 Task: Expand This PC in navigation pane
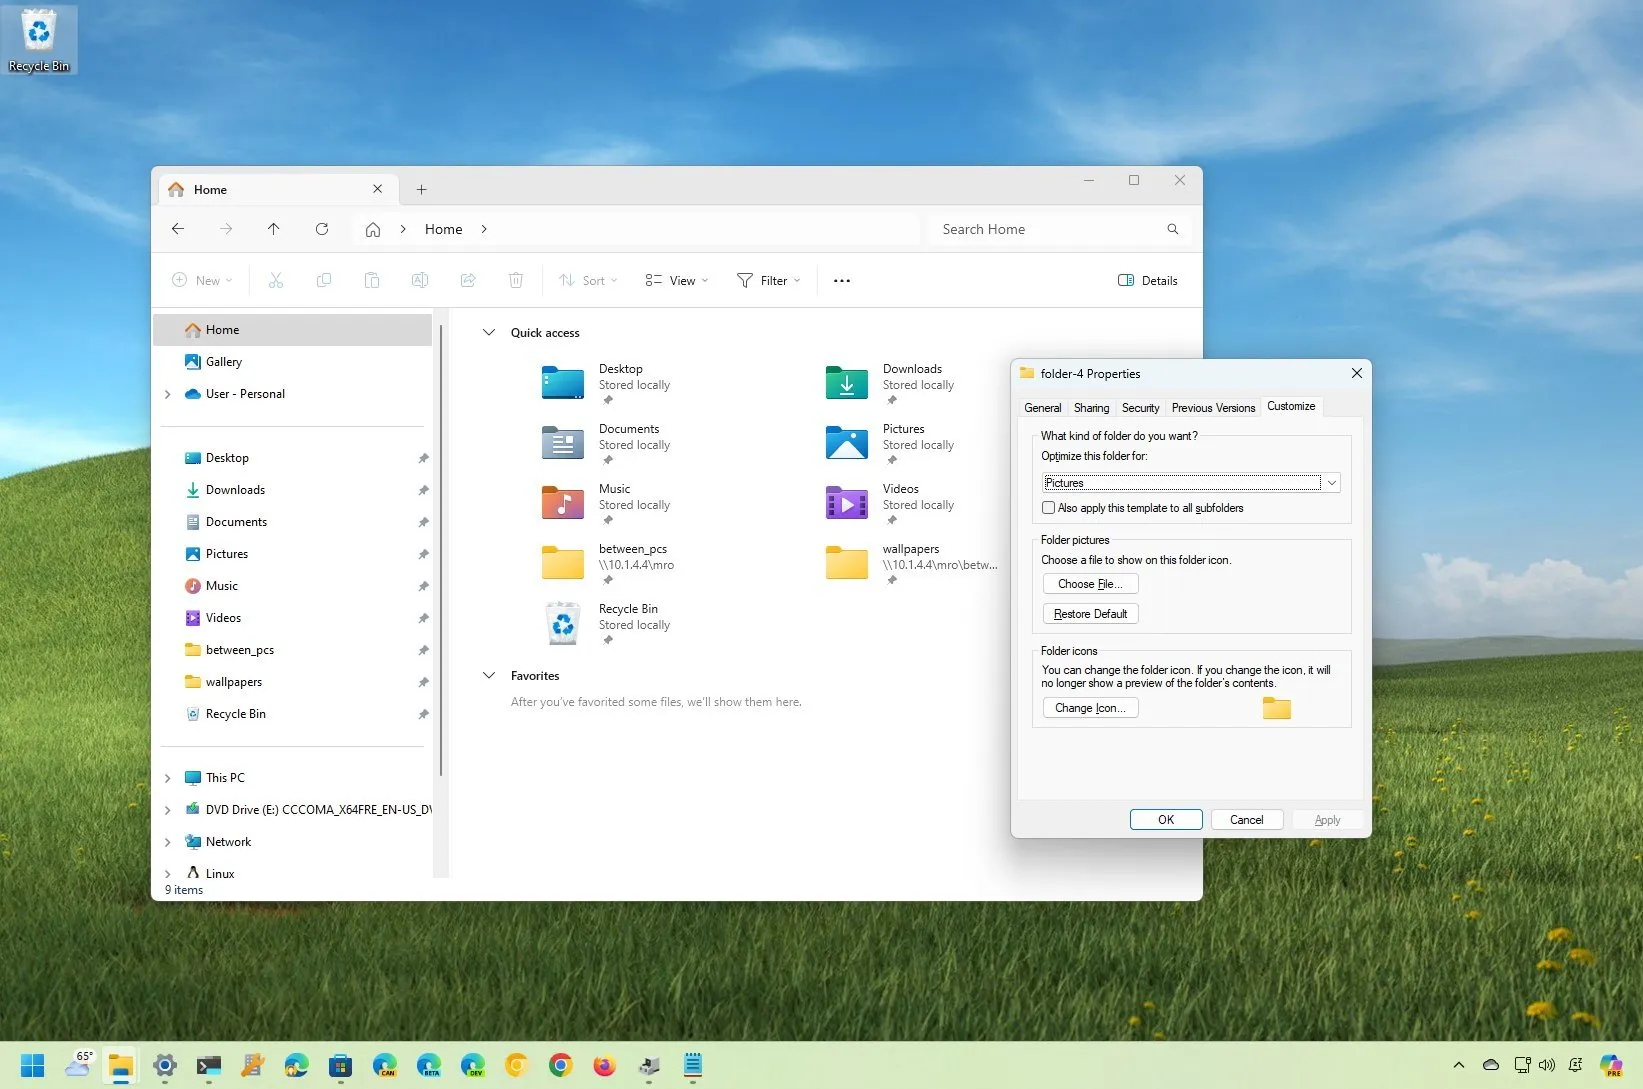click(168, 778)
